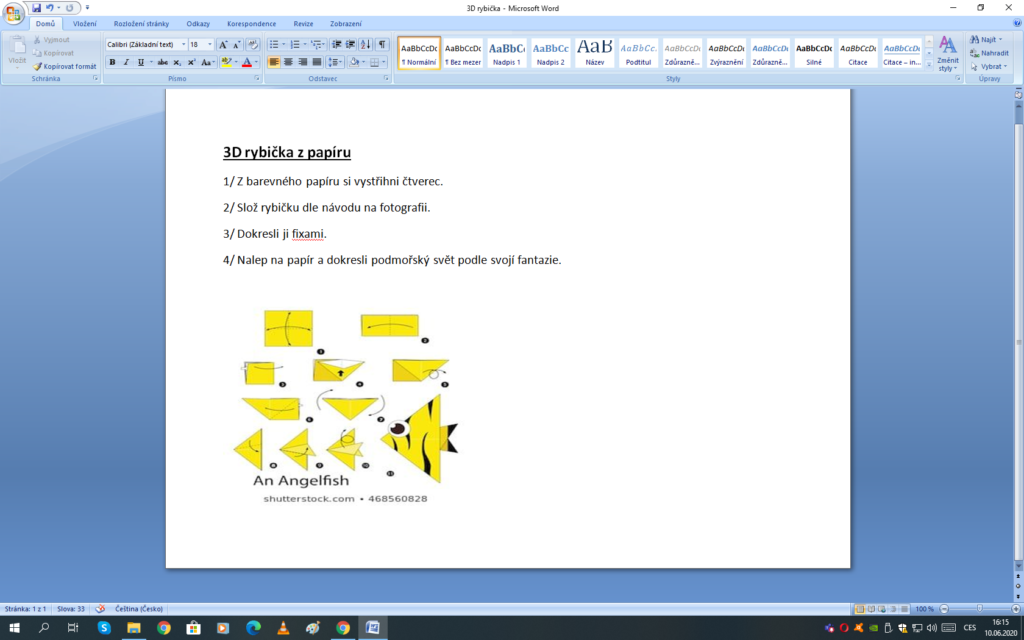Image resolution: width=1024 pixels, height=640 pixels.
Task: Toggle bold formatting
Action: pyautogui.click(x=112, y=62)
